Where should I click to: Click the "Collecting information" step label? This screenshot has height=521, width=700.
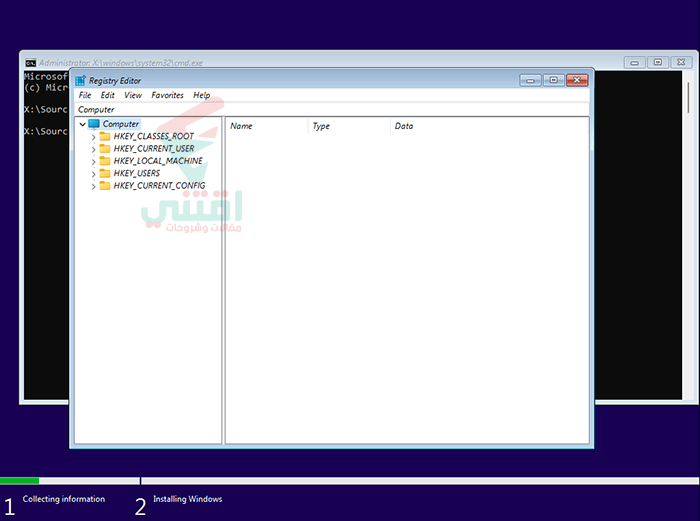pos(64,499)
